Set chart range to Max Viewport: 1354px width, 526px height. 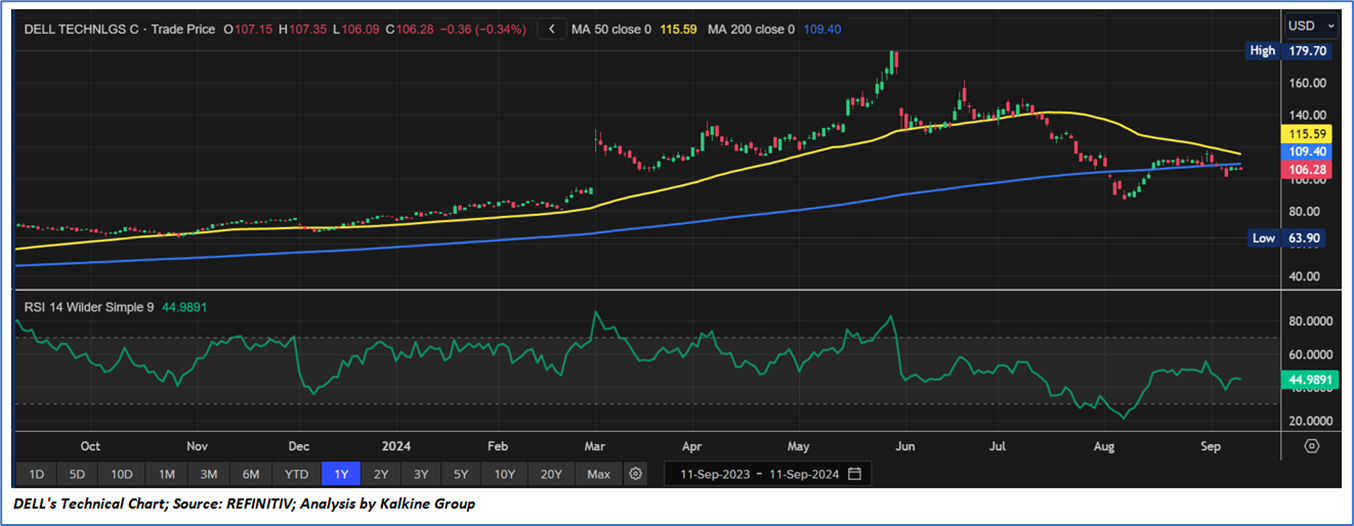[x=599, y=473]
